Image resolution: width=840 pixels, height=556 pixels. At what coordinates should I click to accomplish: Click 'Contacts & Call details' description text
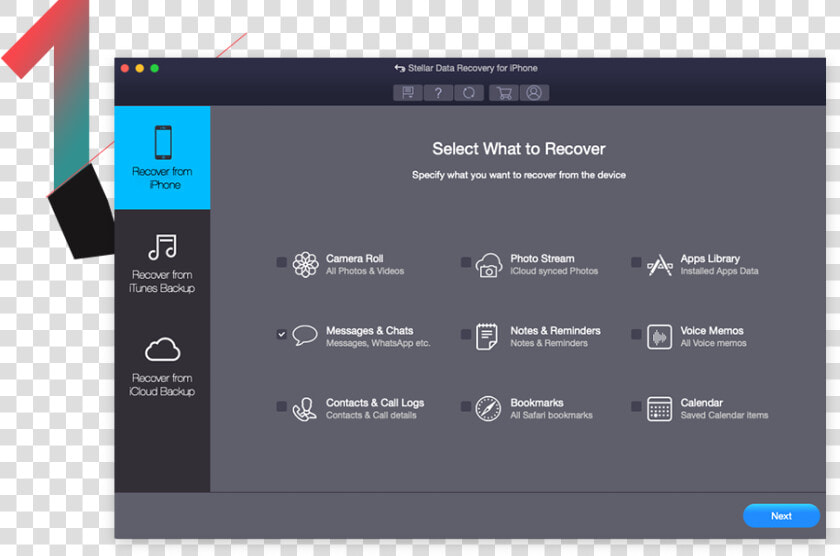click(371, 415)
